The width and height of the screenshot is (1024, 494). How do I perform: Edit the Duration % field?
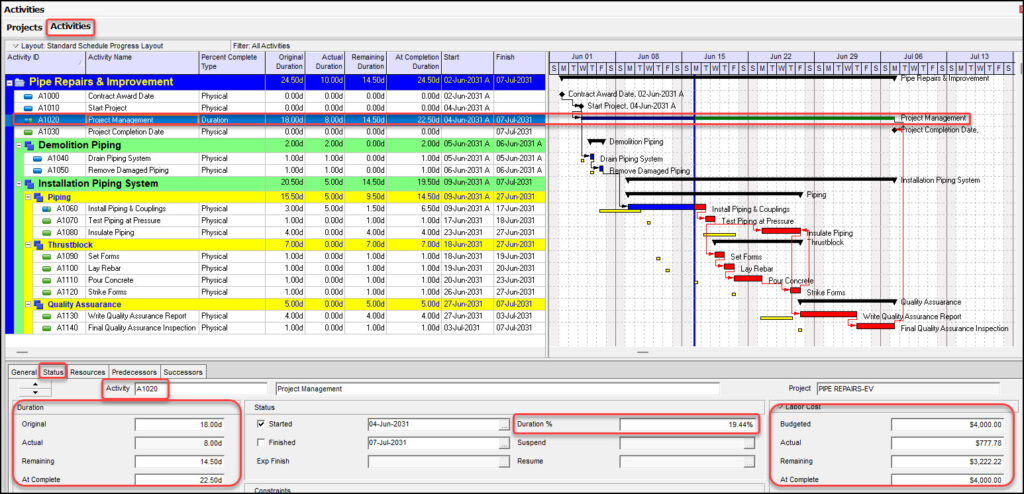689,425
